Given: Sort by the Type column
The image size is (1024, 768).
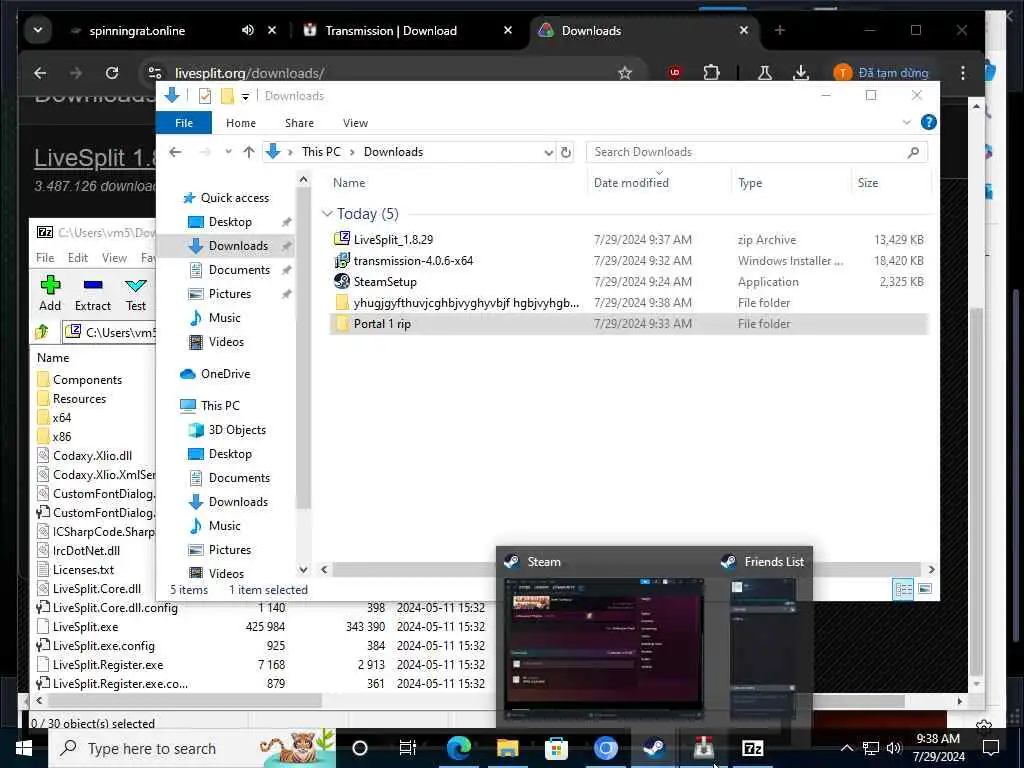Looking at the screenshot, I should tap(750, 183).
